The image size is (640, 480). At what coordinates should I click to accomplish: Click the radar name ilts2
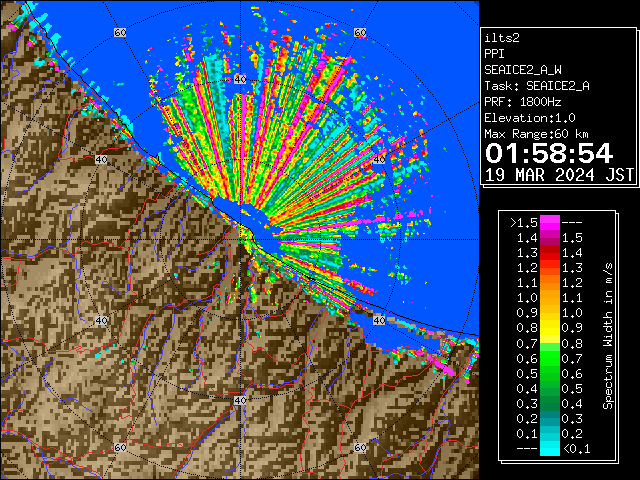[502, 38]
